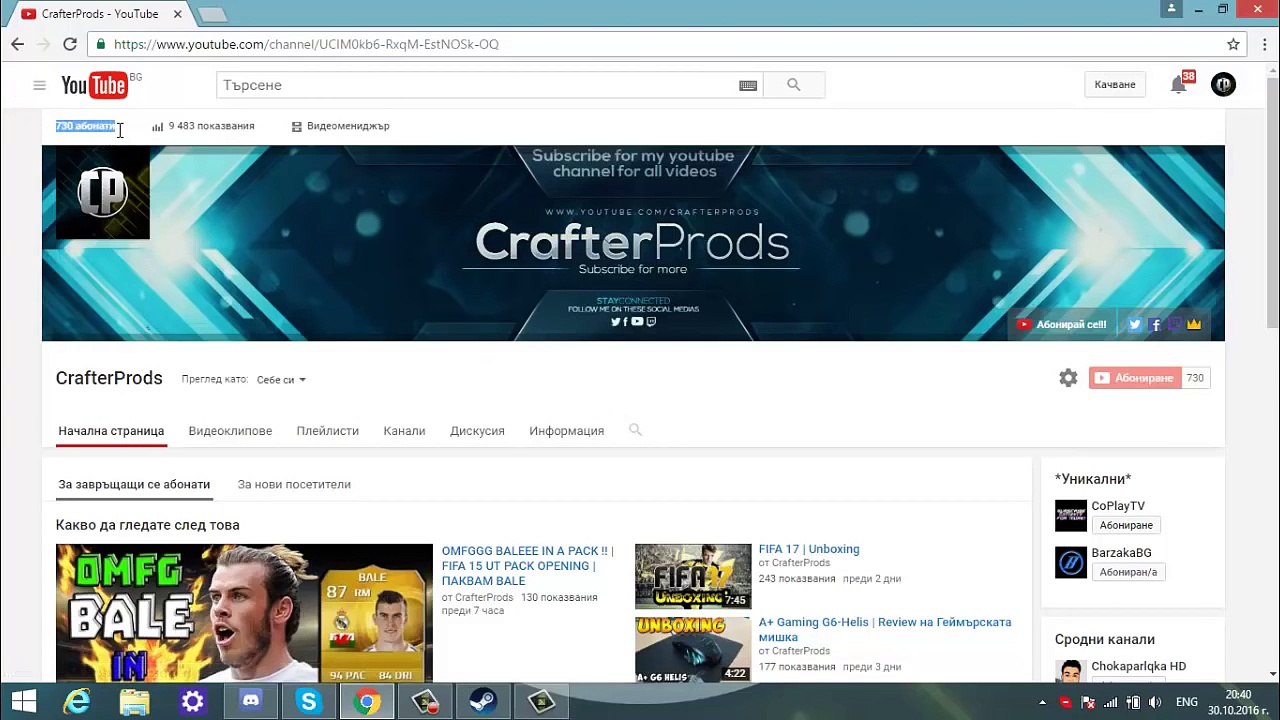Open 'Абонирай се!!!' banner link
This screenshot has height=720, width=1280.
coord(1061,324)
